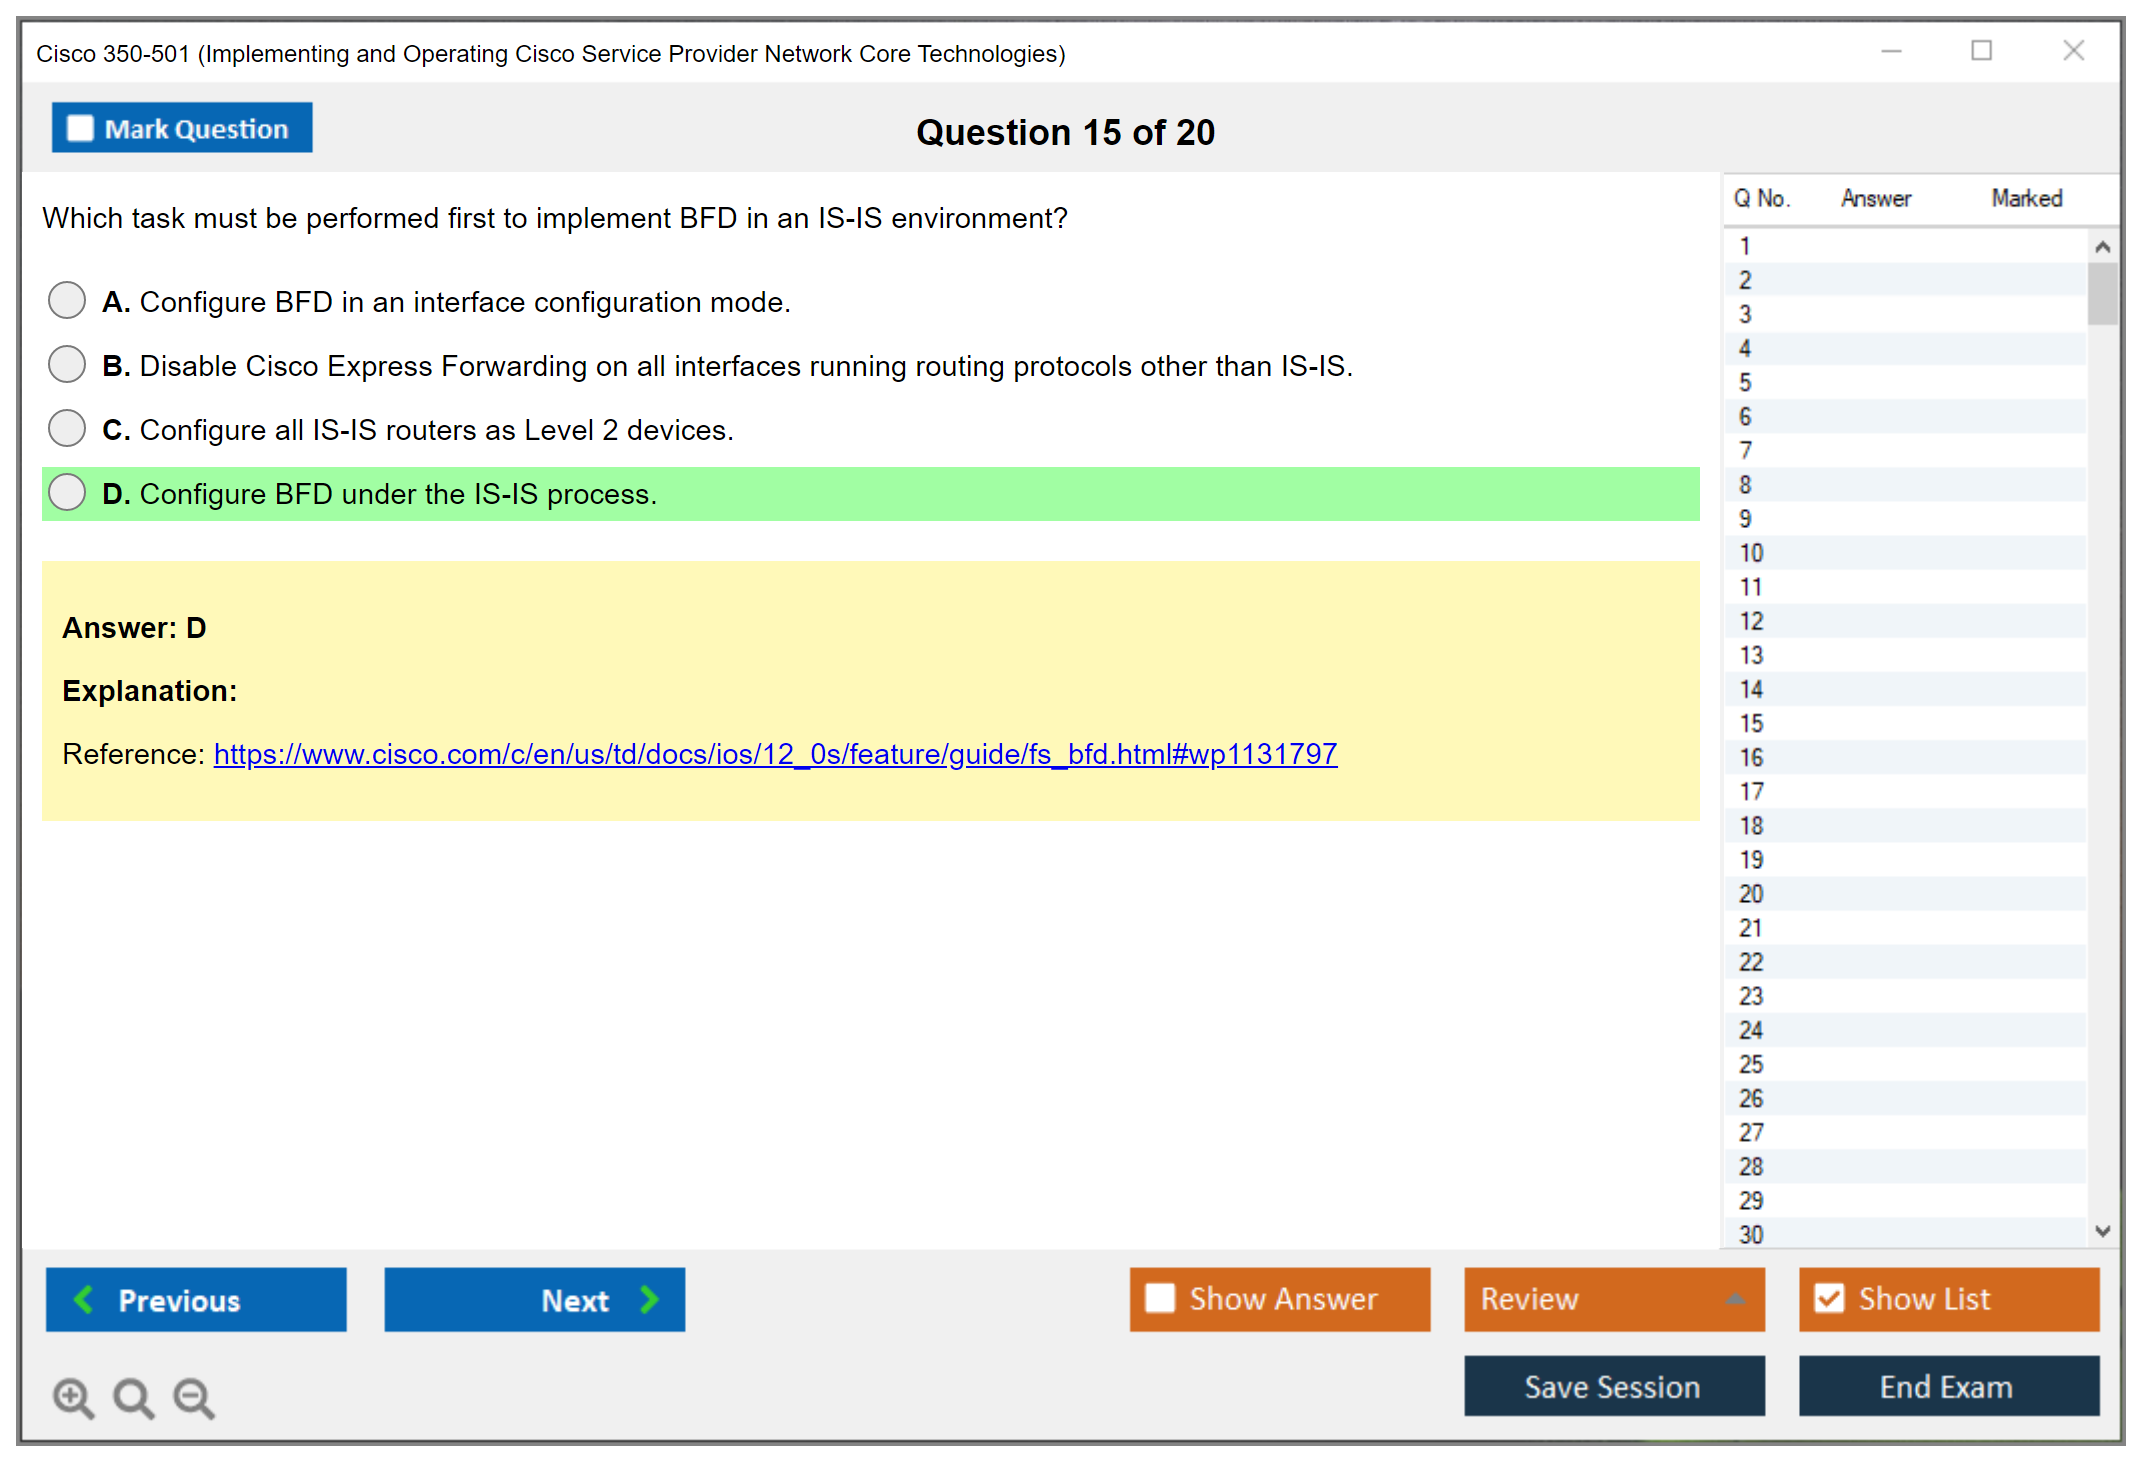This screenshot has width=2150, height=1470.
Task: Maximize the exam window
Action: tap(1981, 51)
